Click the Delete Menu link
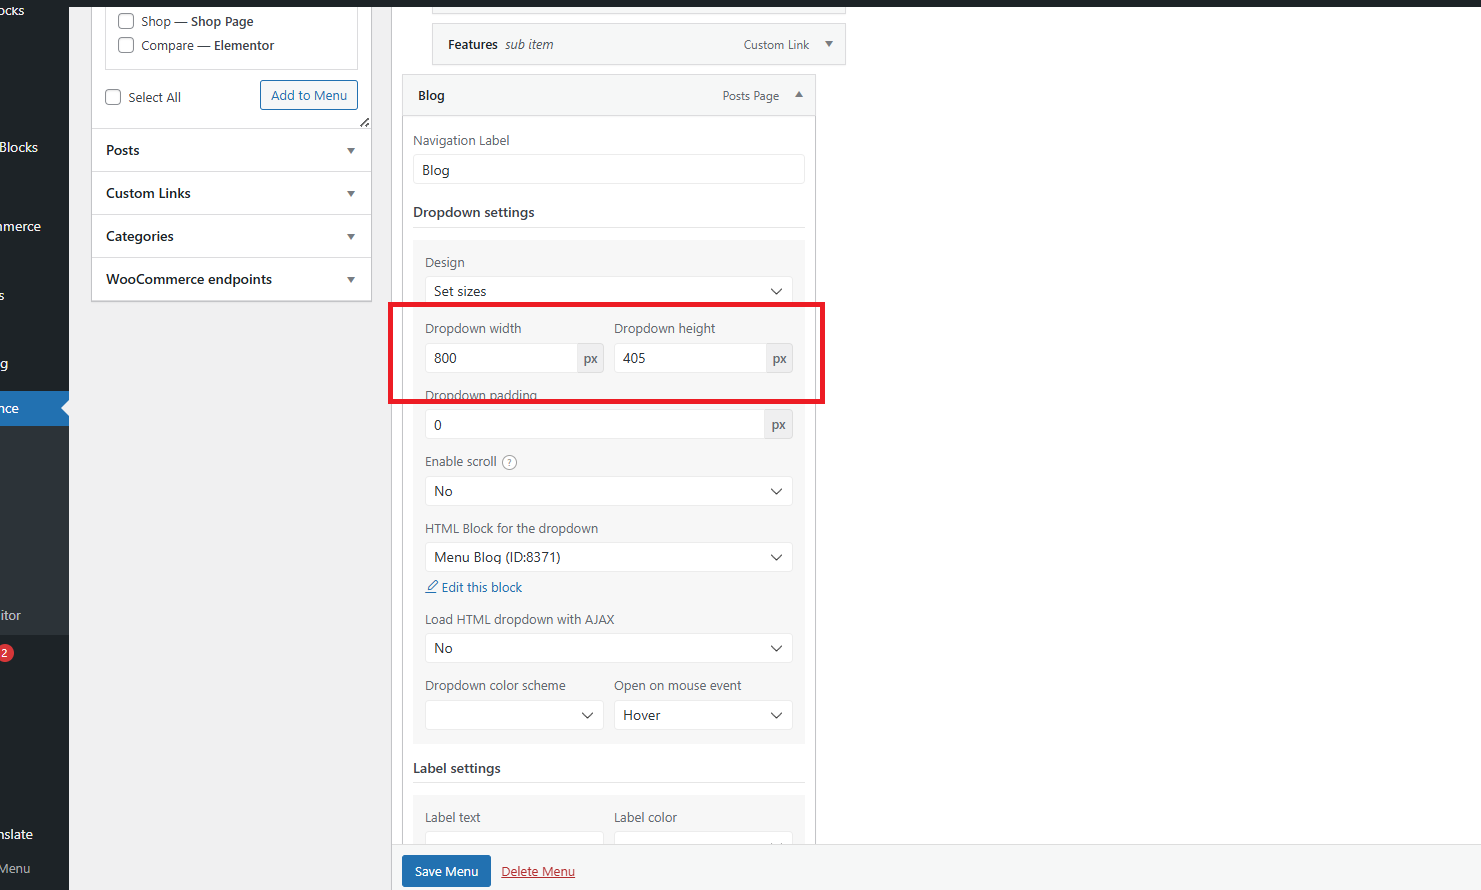The height and width of the screenshot is (890, 1481). click(538, 871)
